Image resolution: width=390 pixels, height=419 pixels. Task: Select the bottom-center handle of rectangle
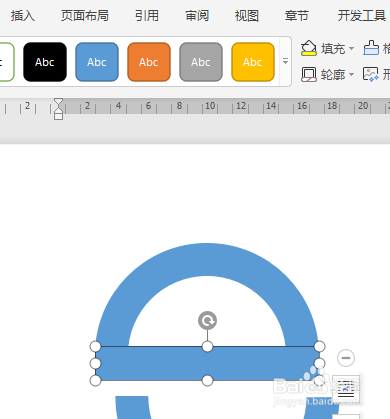(207, 380)
